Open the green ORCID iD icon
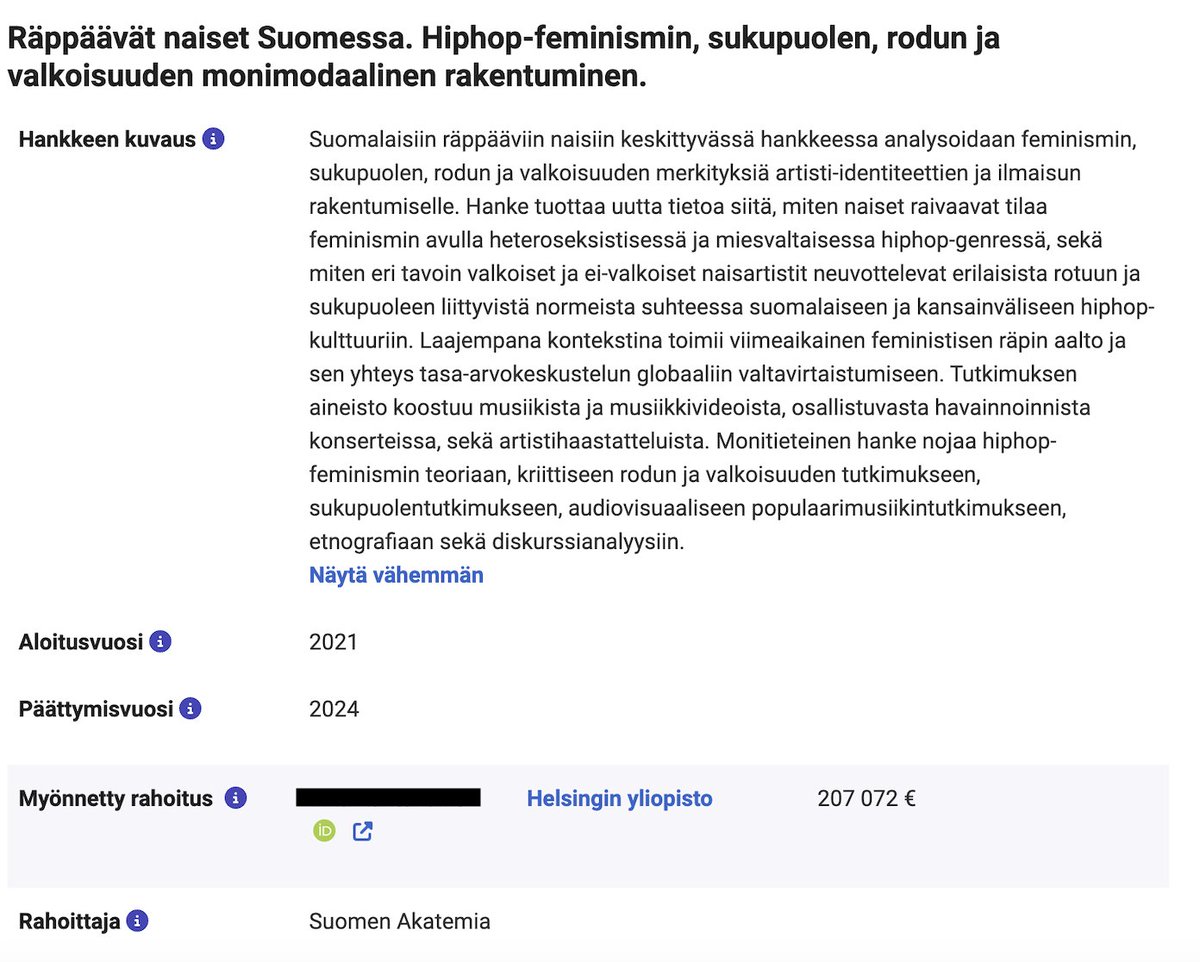 [x=324, y=830]
